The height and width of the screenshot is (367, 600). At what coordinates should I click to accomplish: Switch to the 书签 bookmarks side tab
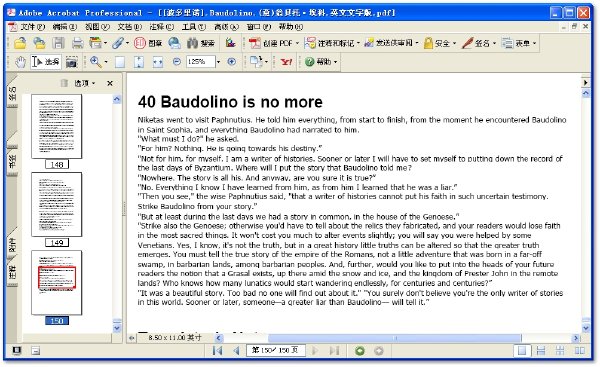coord(12,161)
